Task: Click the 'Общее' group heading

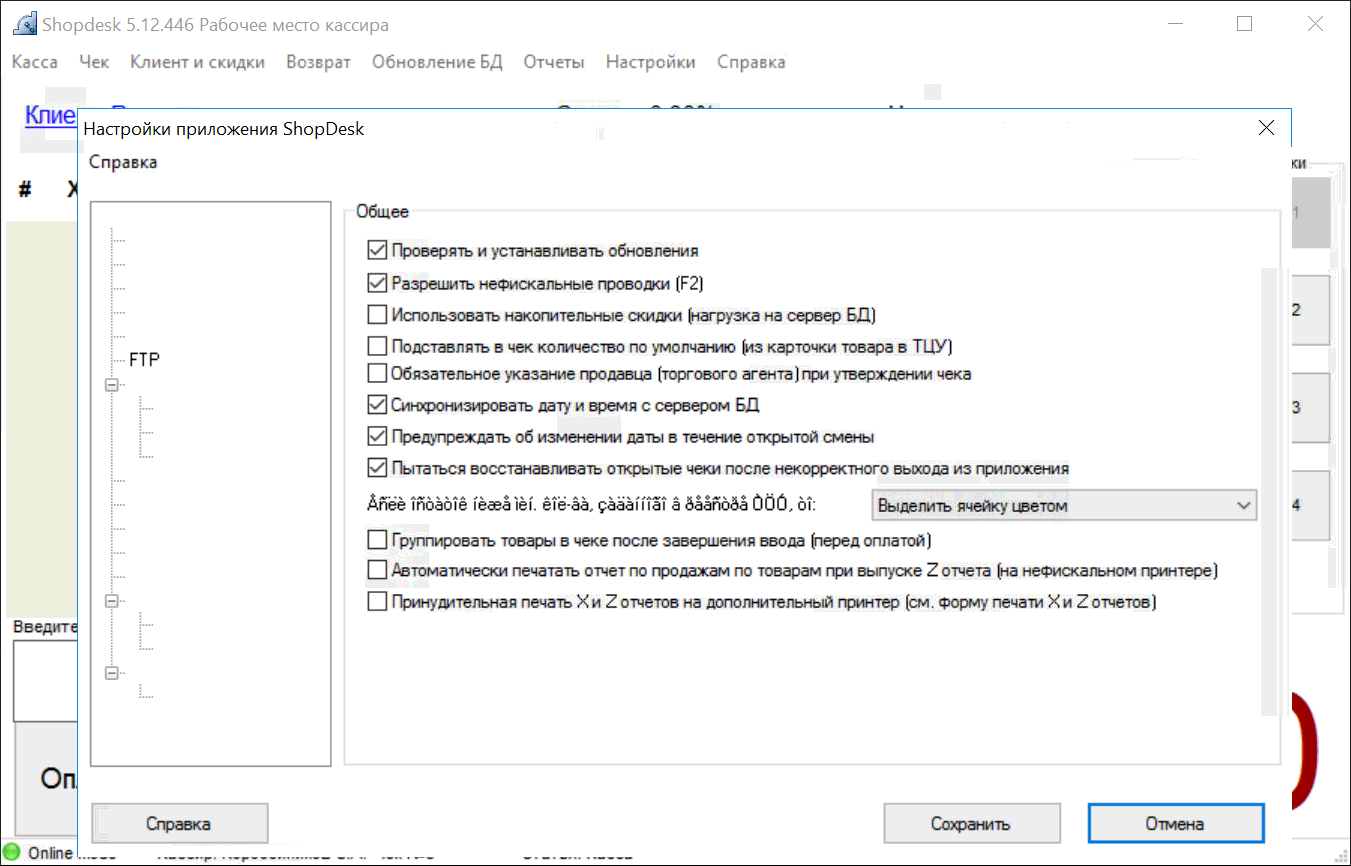Action: point(382,212)
